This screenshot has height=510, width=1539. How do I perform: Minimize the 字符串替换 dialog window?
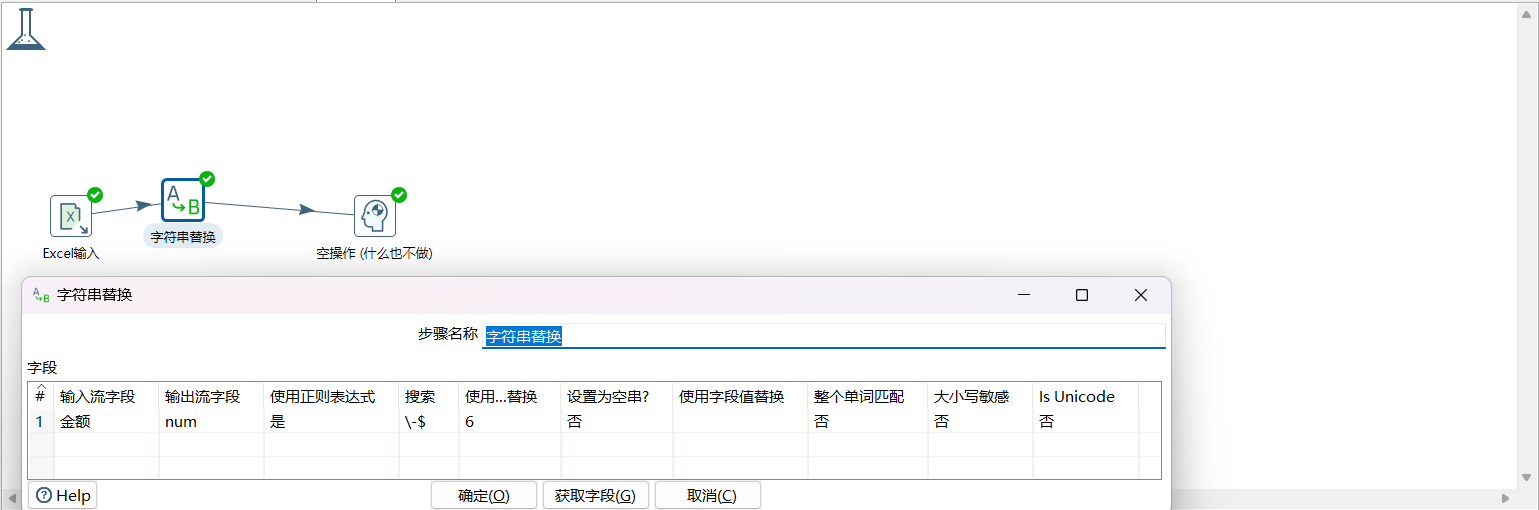(1024, 295)
